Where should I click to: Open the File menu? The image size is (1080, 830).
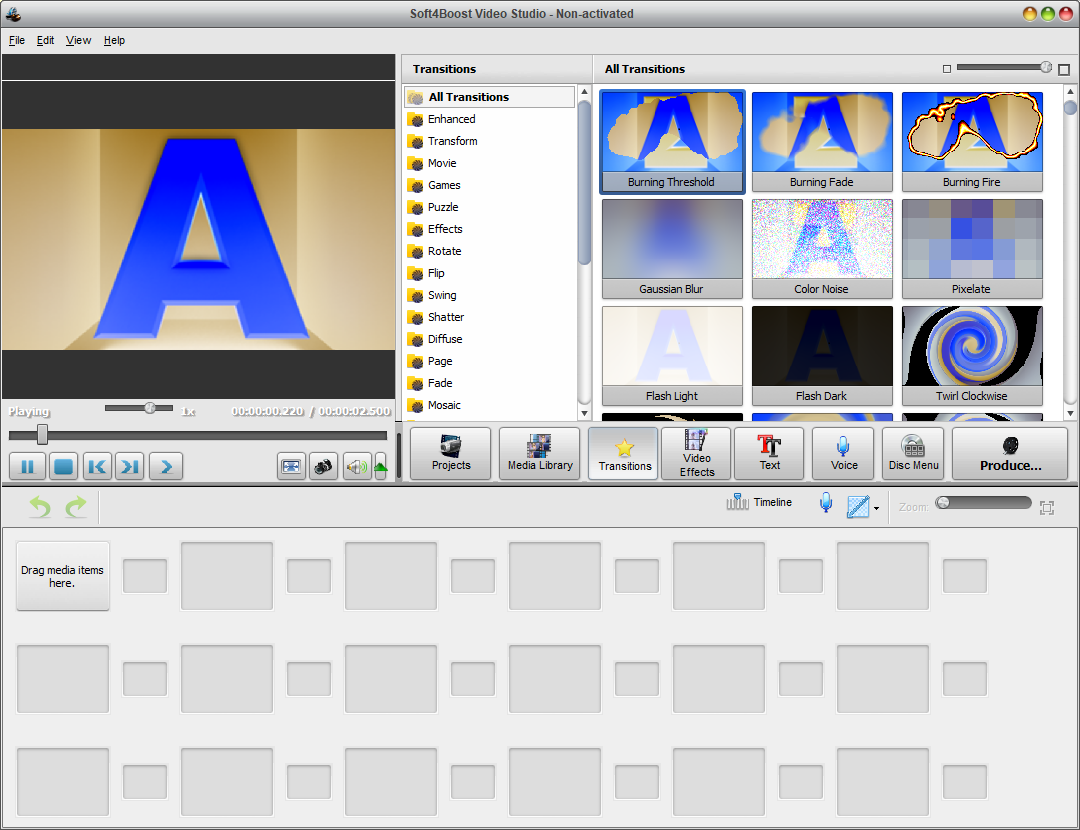pos(16,40)
